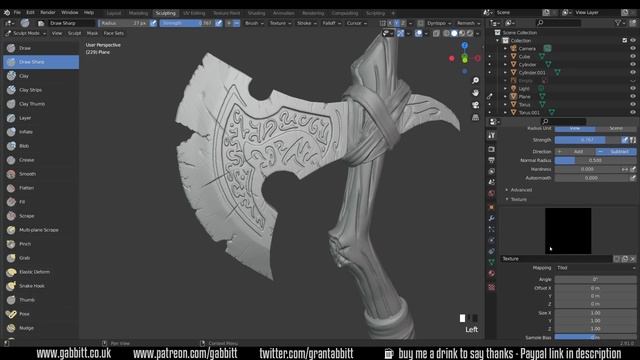The image size is (640, 360).
Task: Set Direction to Add
Action: (575, 151)
